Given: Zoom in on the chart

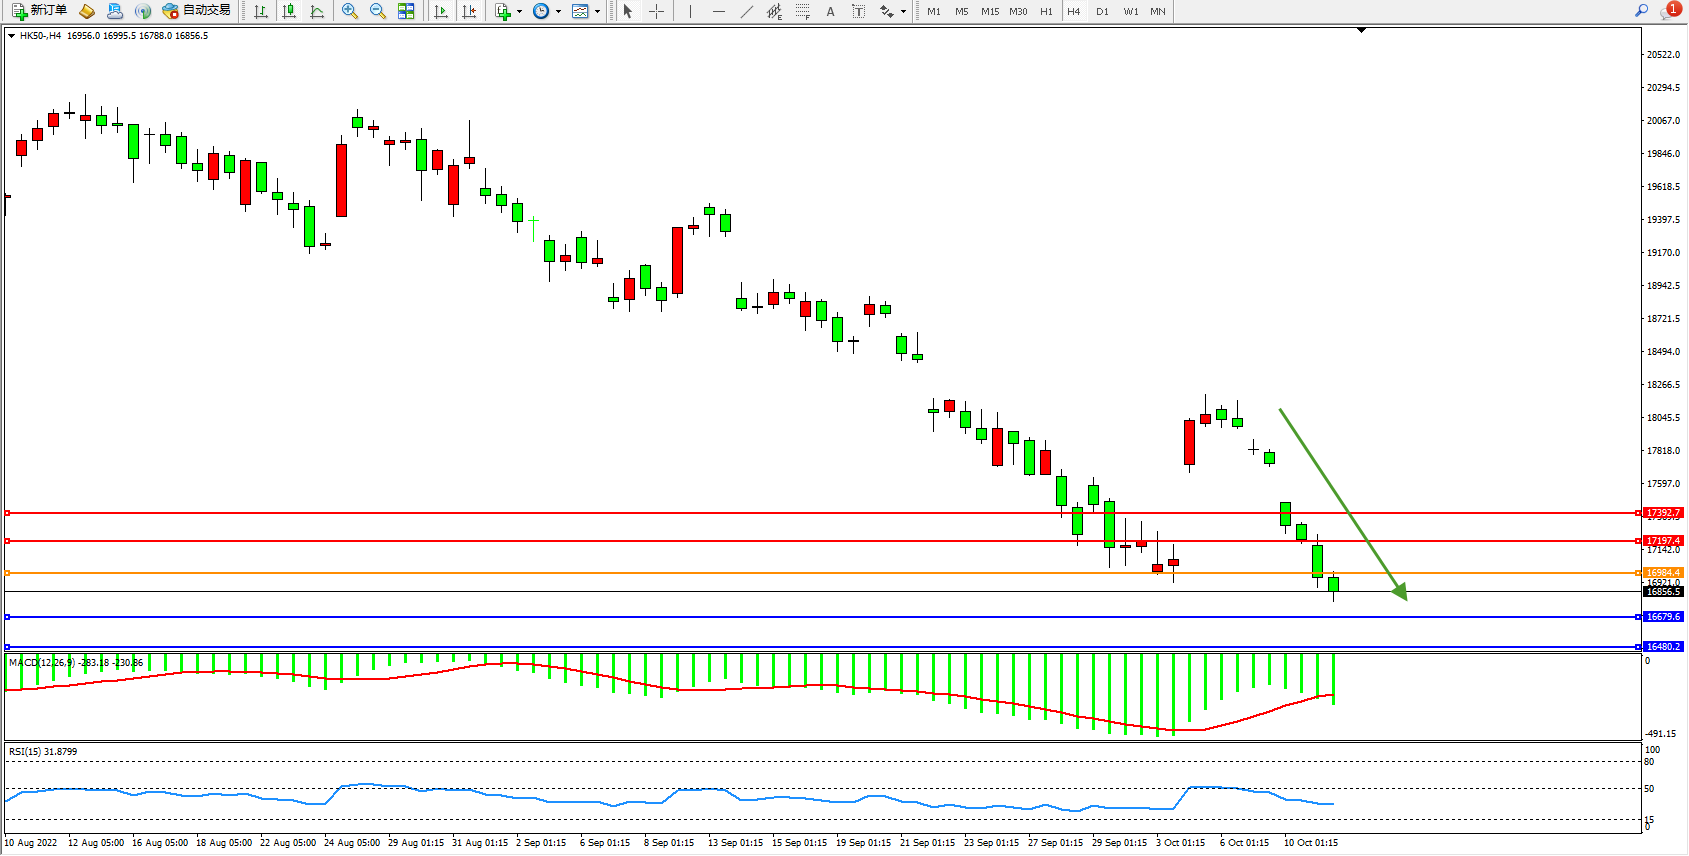Looking at the screenshot, I should tap(350, 11).
